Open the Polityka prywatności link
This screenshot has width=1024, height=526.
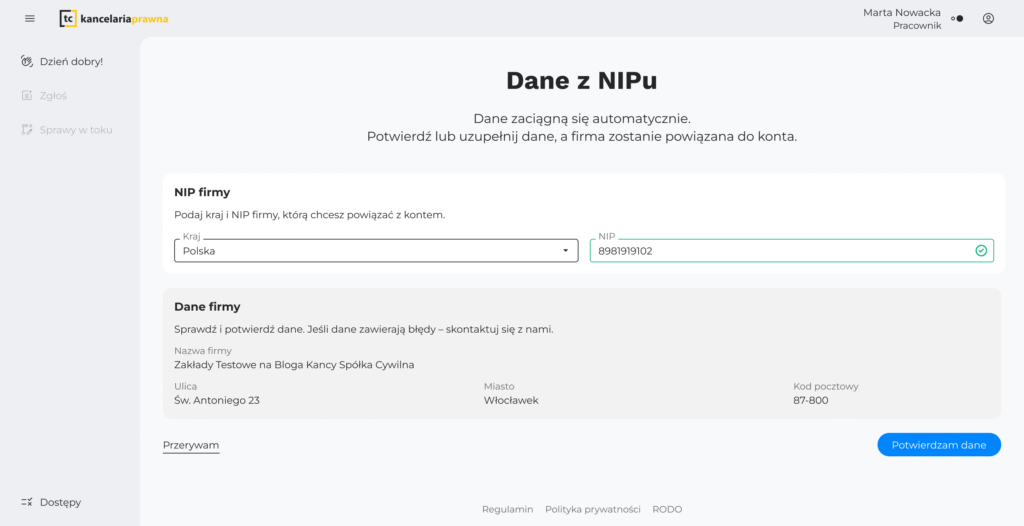click(x=592, y=509)
